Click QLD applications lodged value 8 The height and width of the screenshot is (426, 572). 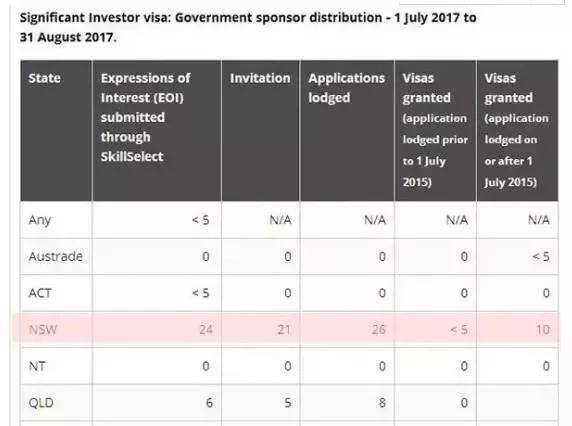coord(382,403)
